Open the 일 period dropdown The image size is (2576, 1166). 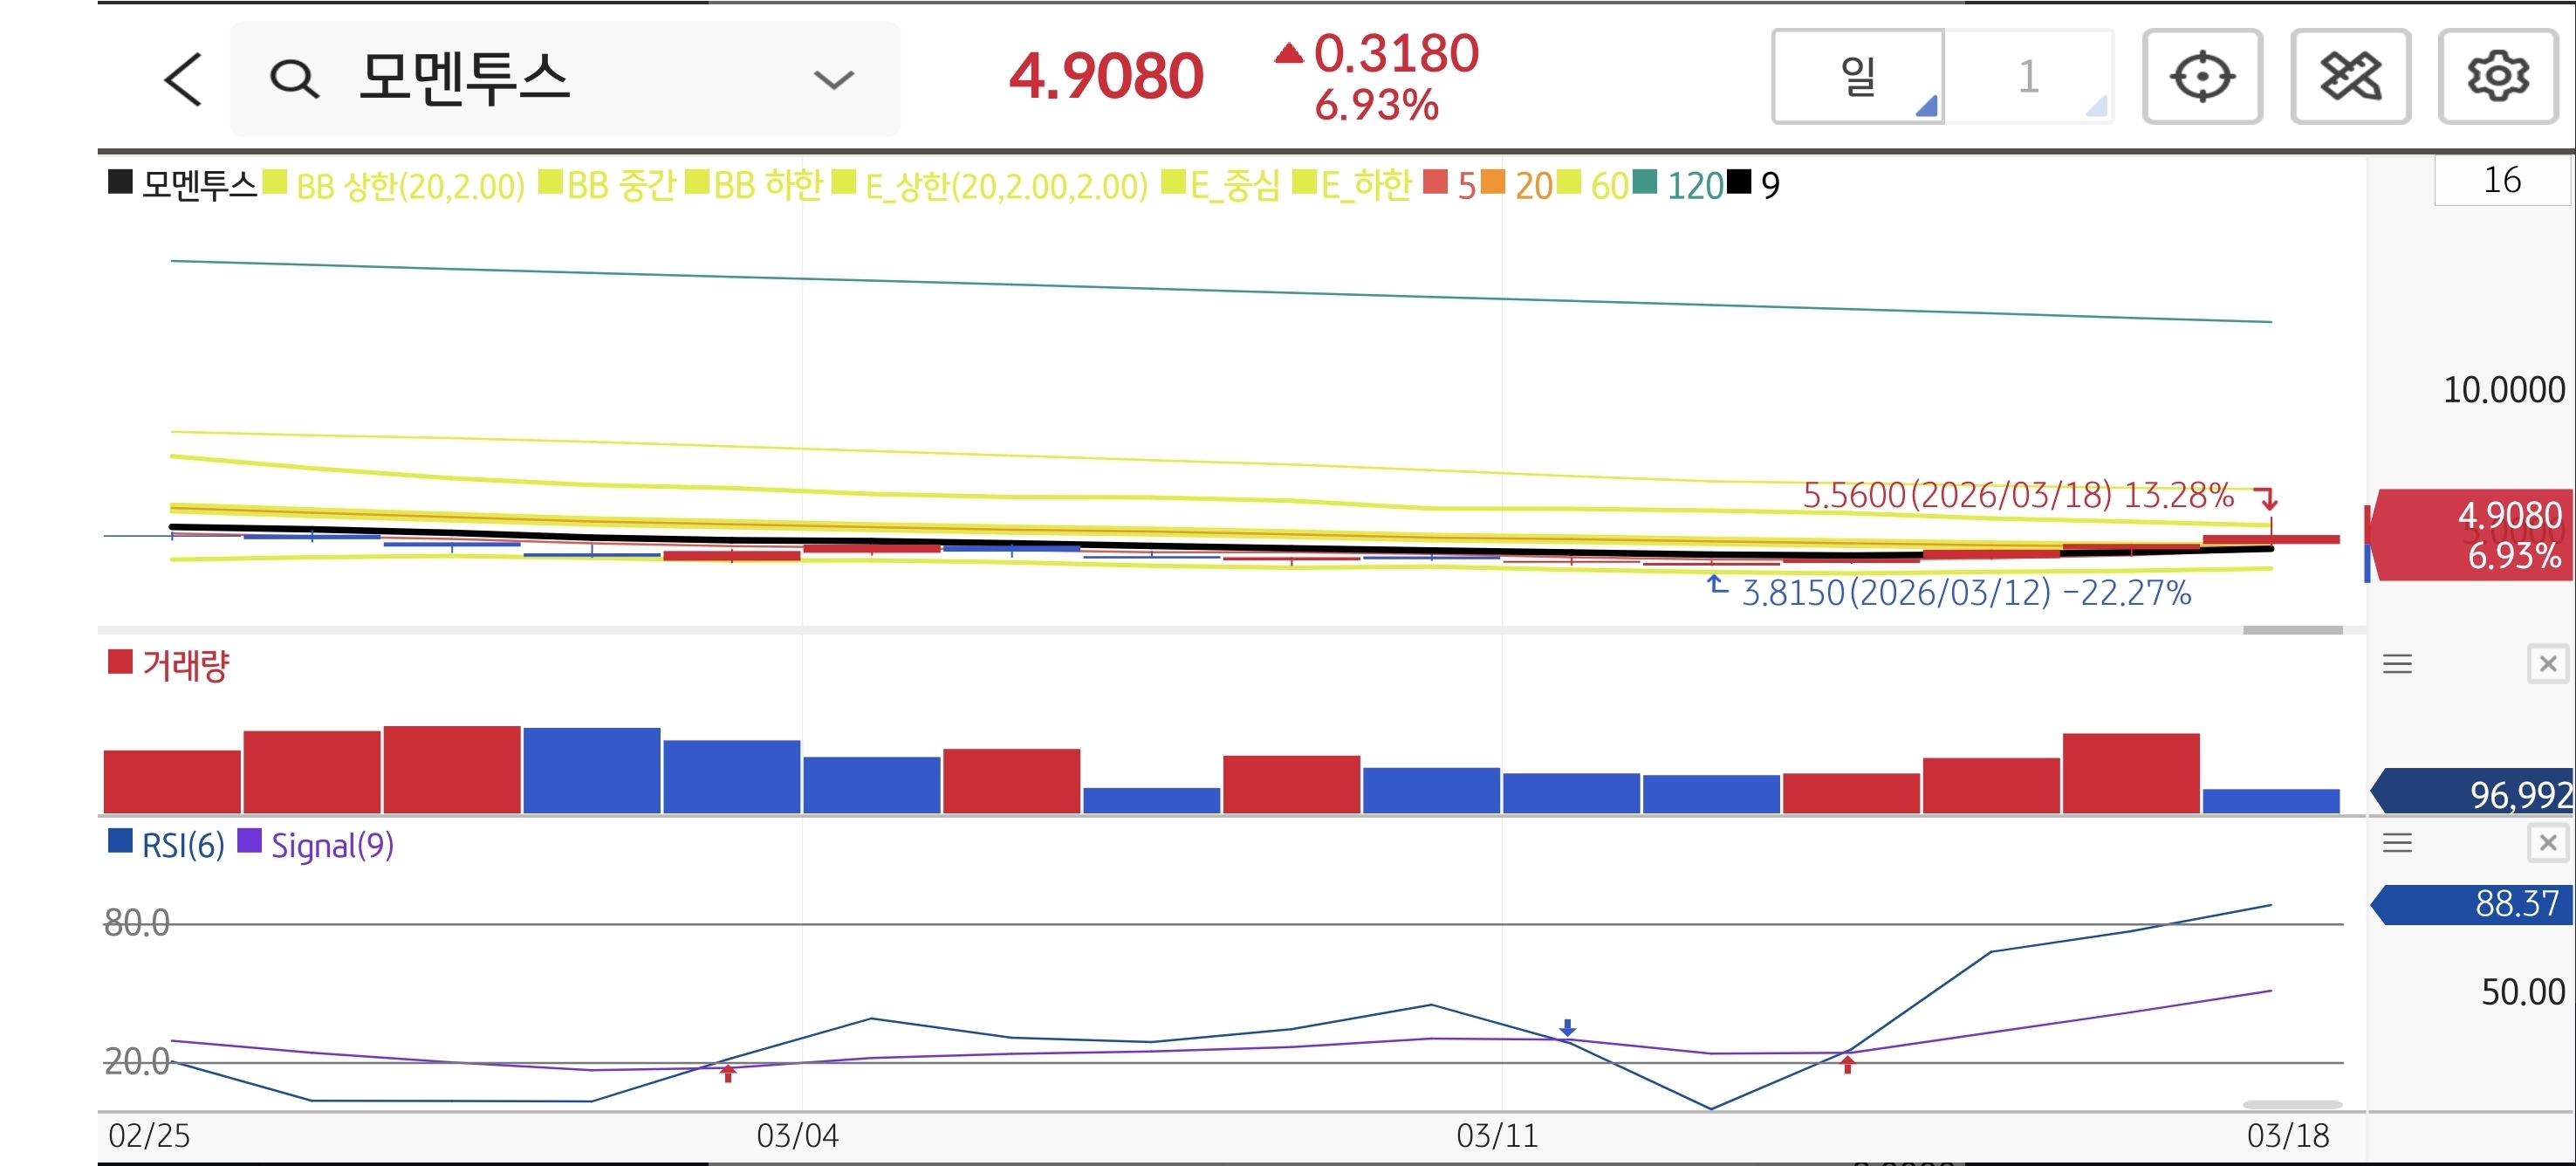(x=1858, y=77)
